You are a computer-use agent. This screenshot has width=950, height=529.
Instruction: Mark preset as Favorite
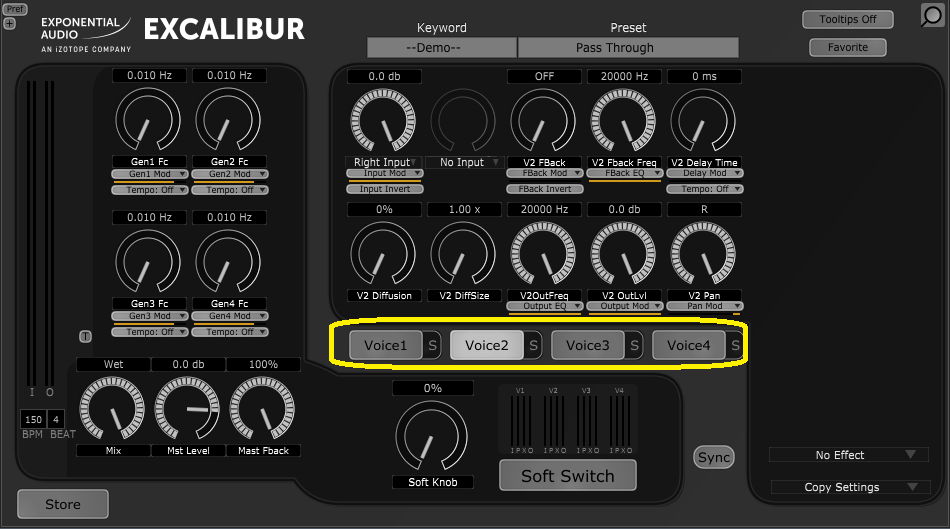coord(848,47)
